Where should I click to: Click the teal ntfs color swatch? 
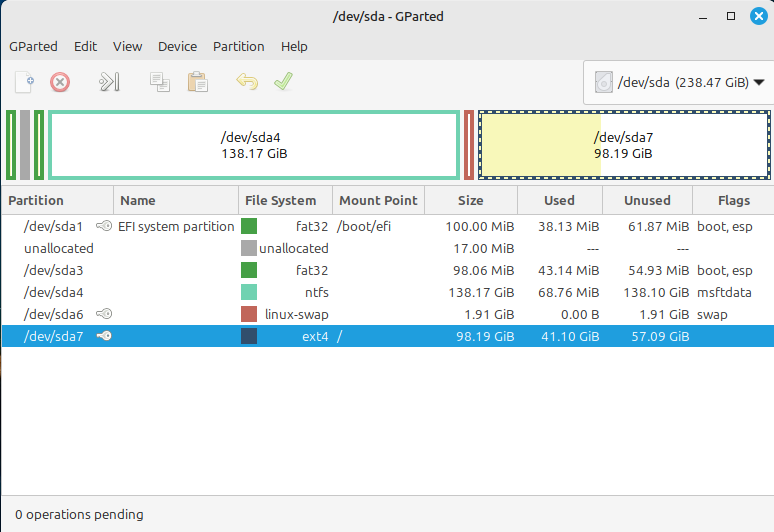click(249, 292)
